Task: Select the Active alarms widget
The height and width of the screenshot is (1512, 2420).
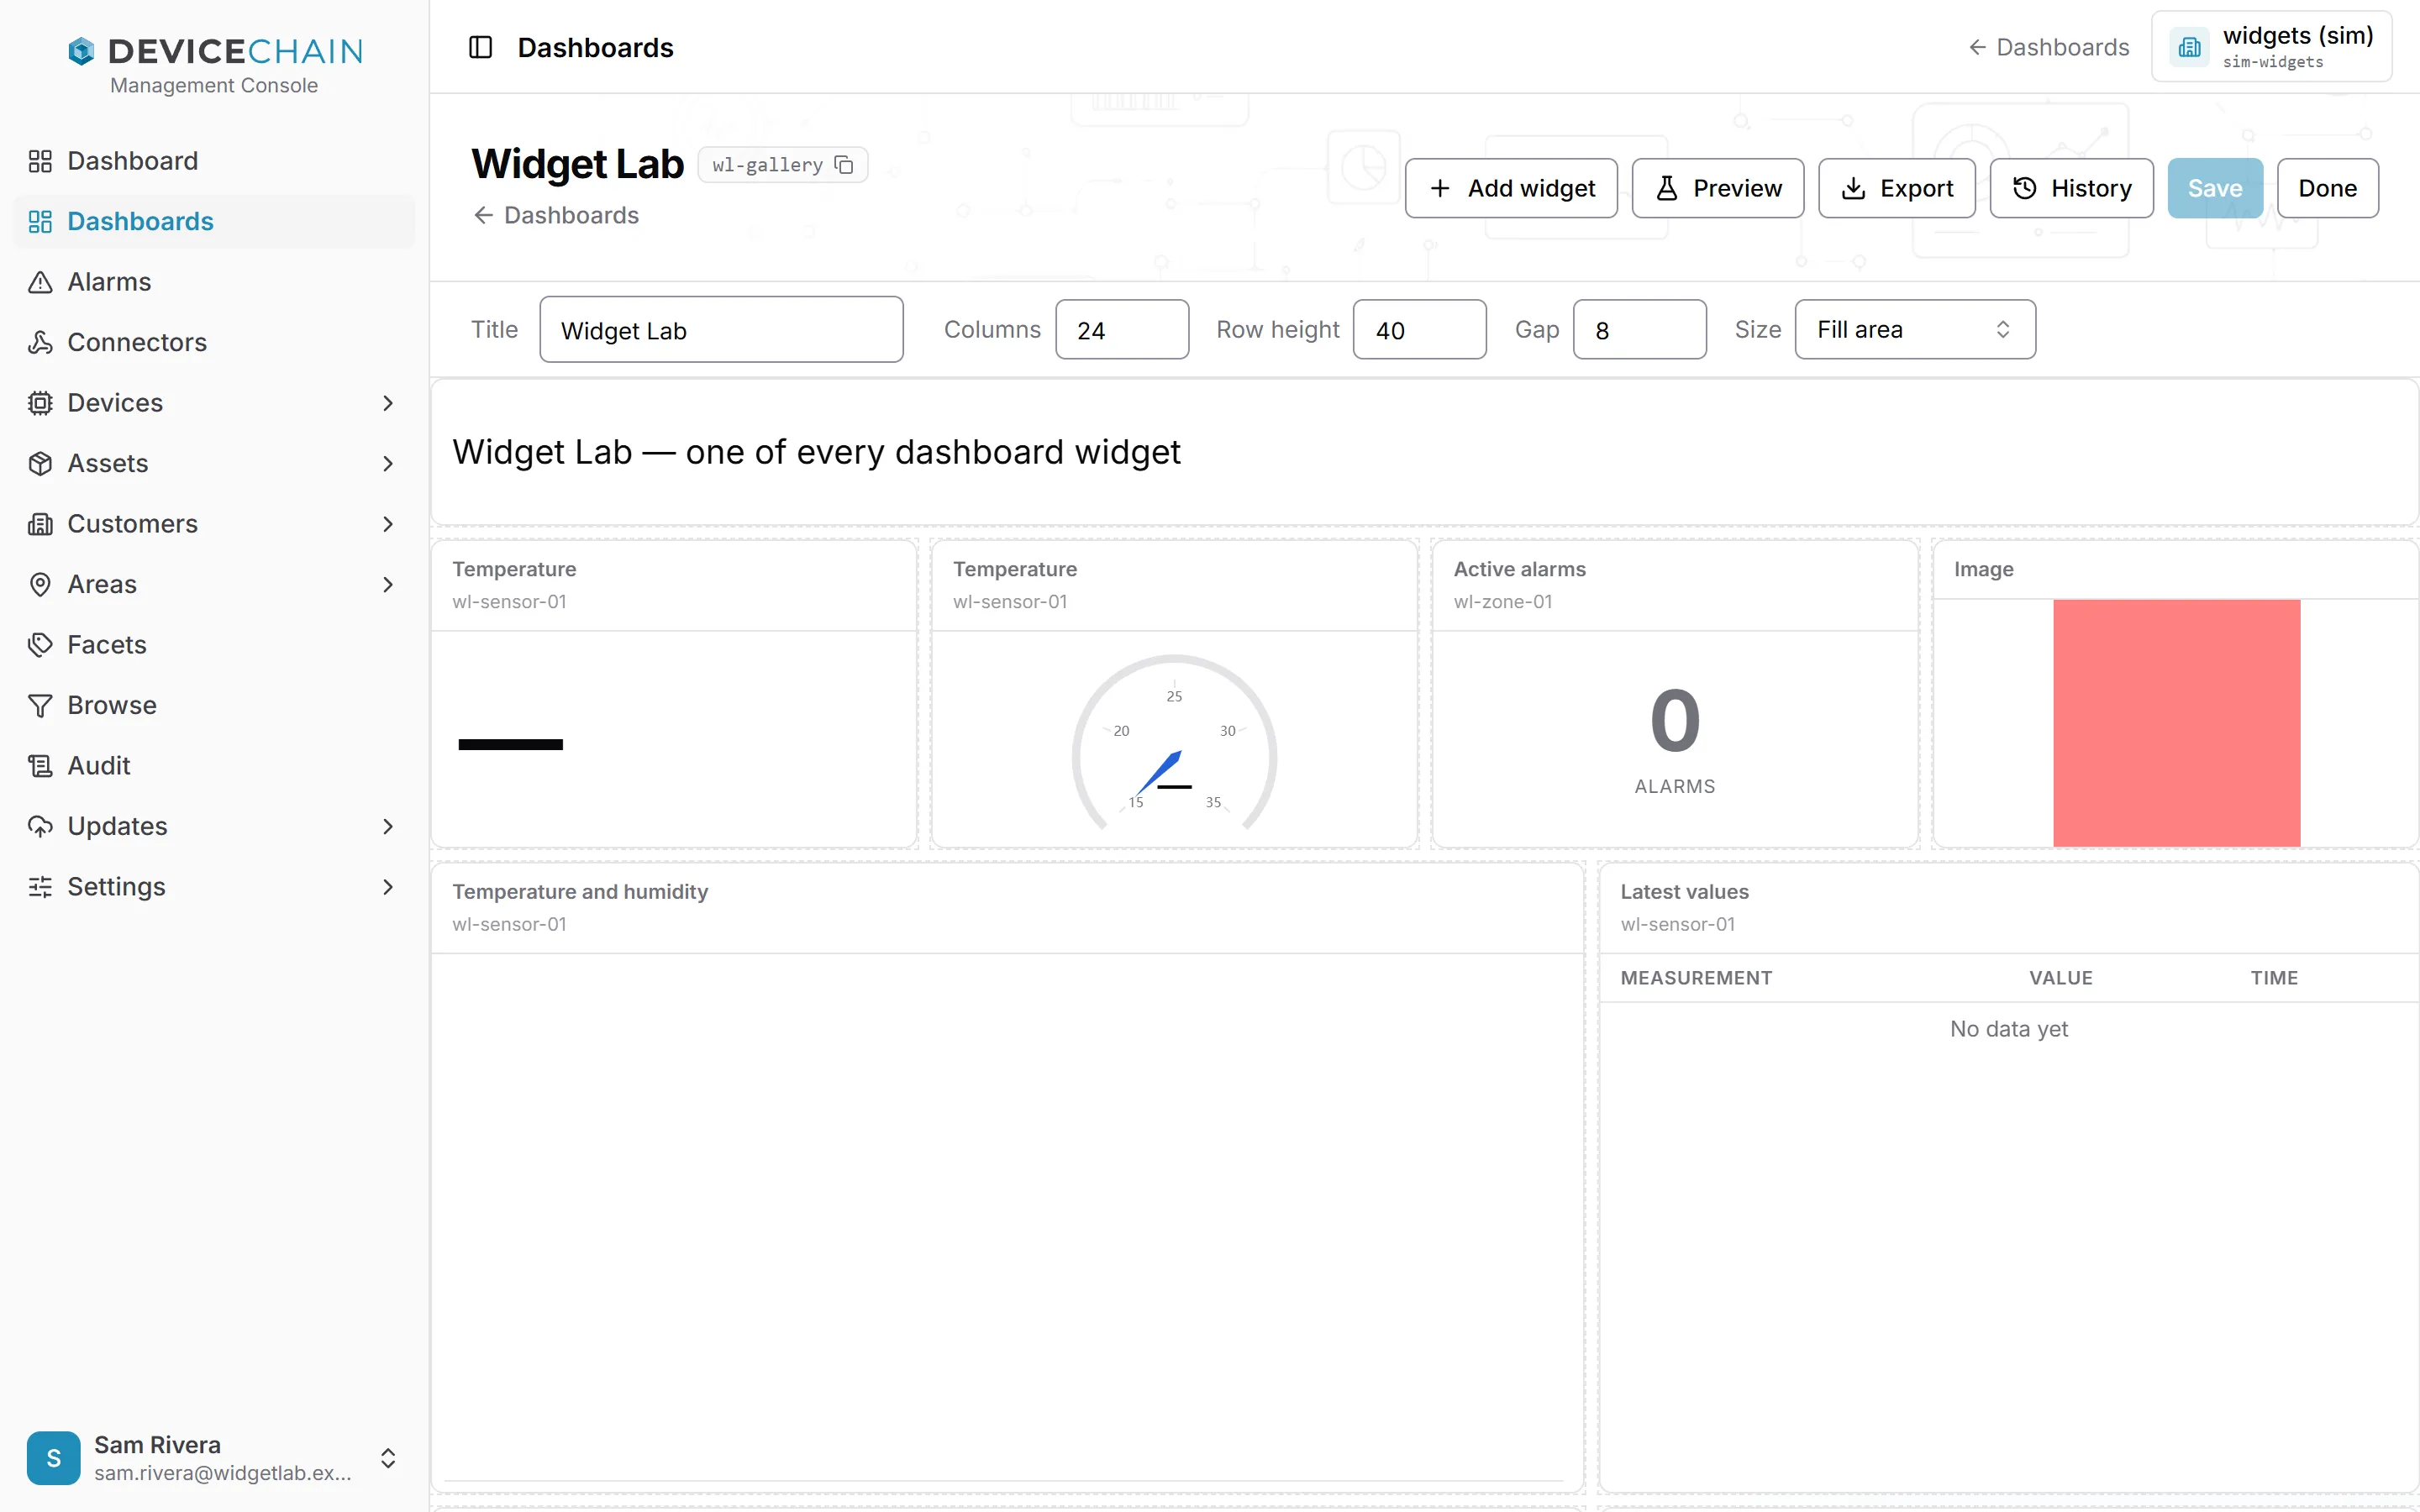Action: coord(1675,694)
